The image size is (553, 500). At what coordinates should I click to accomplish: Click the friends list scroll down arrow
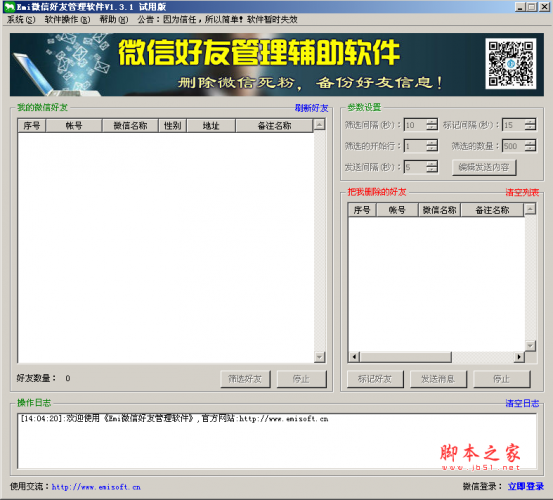320,357
